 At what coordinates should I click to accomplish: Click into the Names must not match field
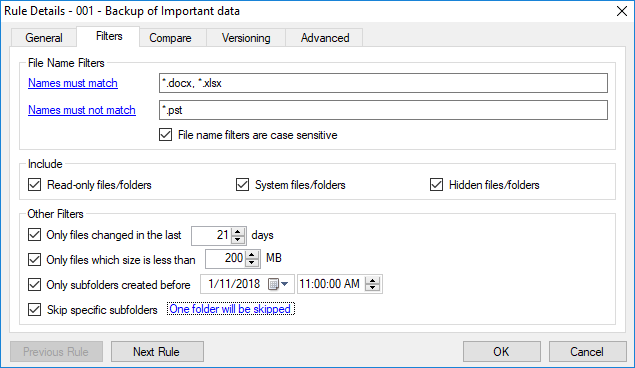click(x=383, y=110)
